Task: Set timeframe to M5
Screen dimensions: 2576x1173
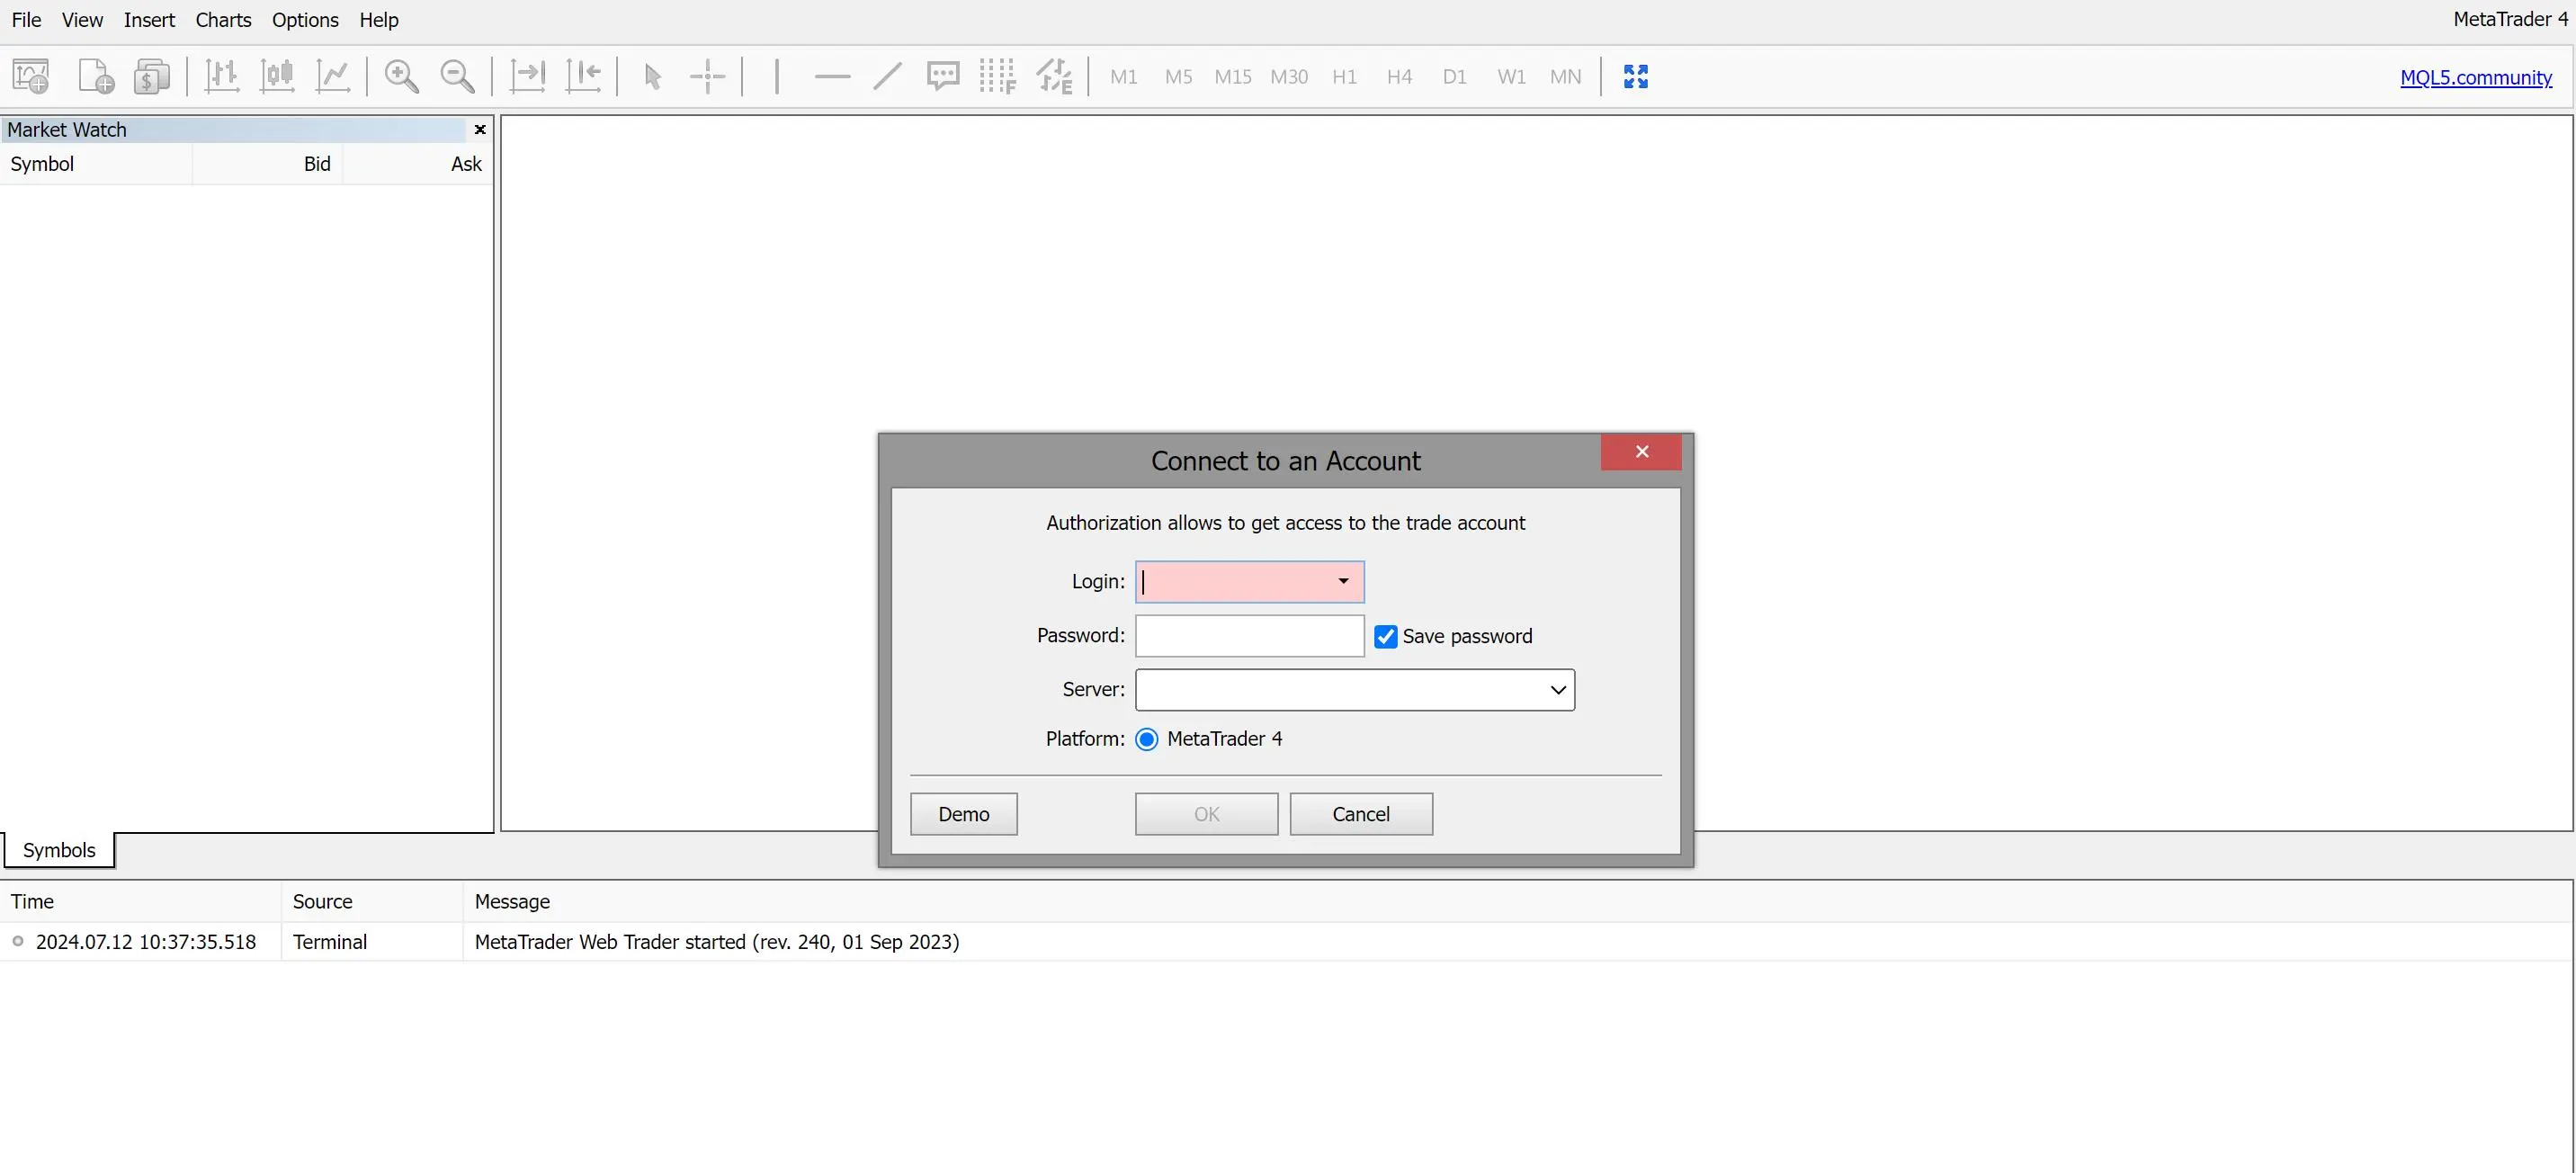Action: click(1179, 77)
